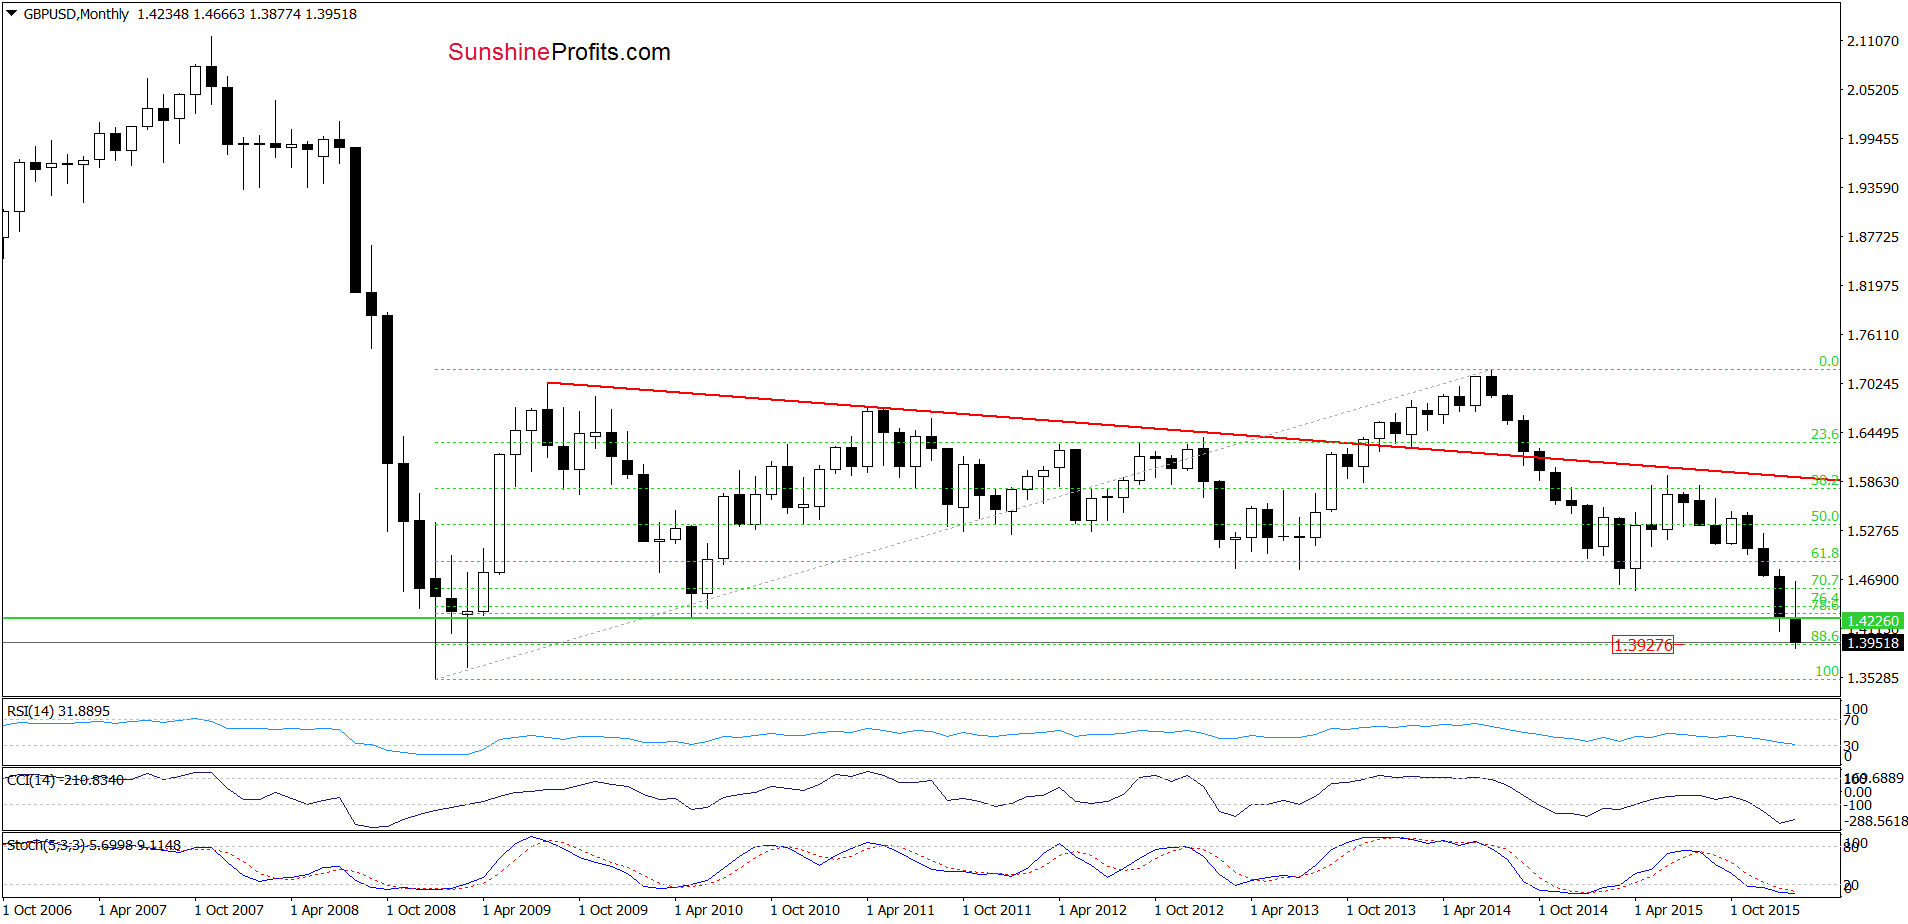This screenshot has width=1908, height=924.
Task: Select the red price label 1.39276
Action: 1643,645
